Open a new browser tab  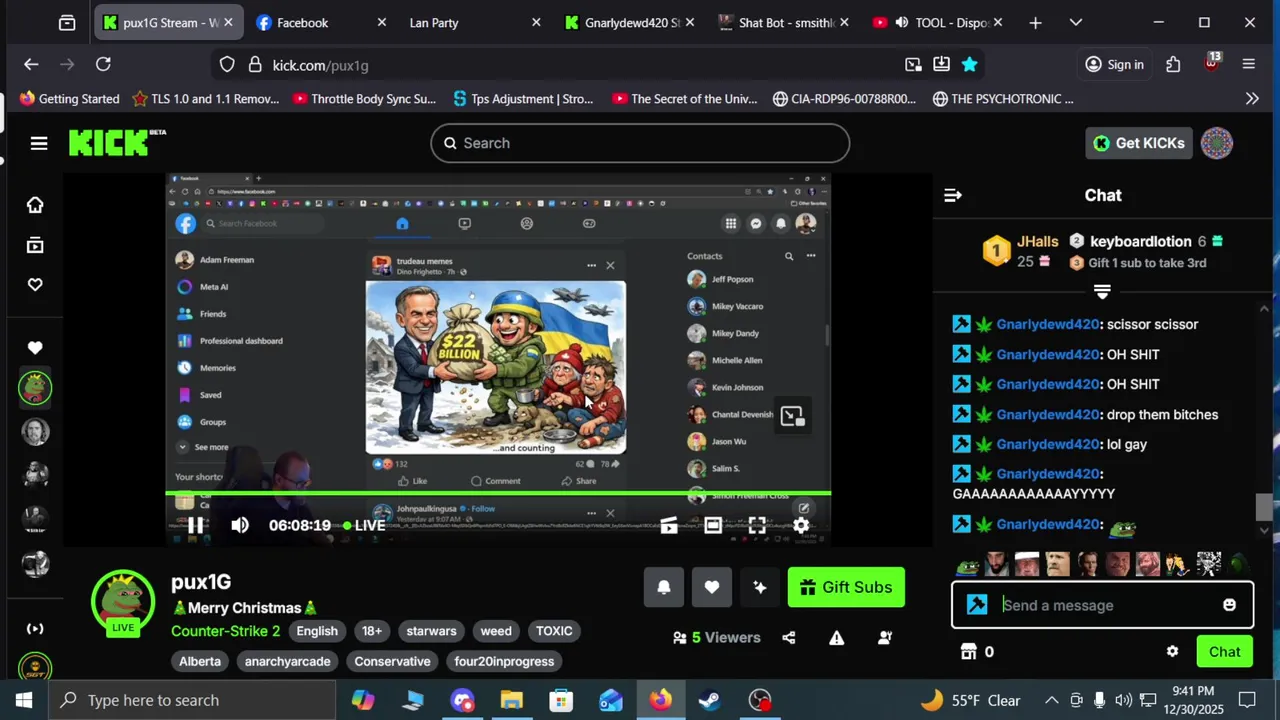coord(1035,22)
